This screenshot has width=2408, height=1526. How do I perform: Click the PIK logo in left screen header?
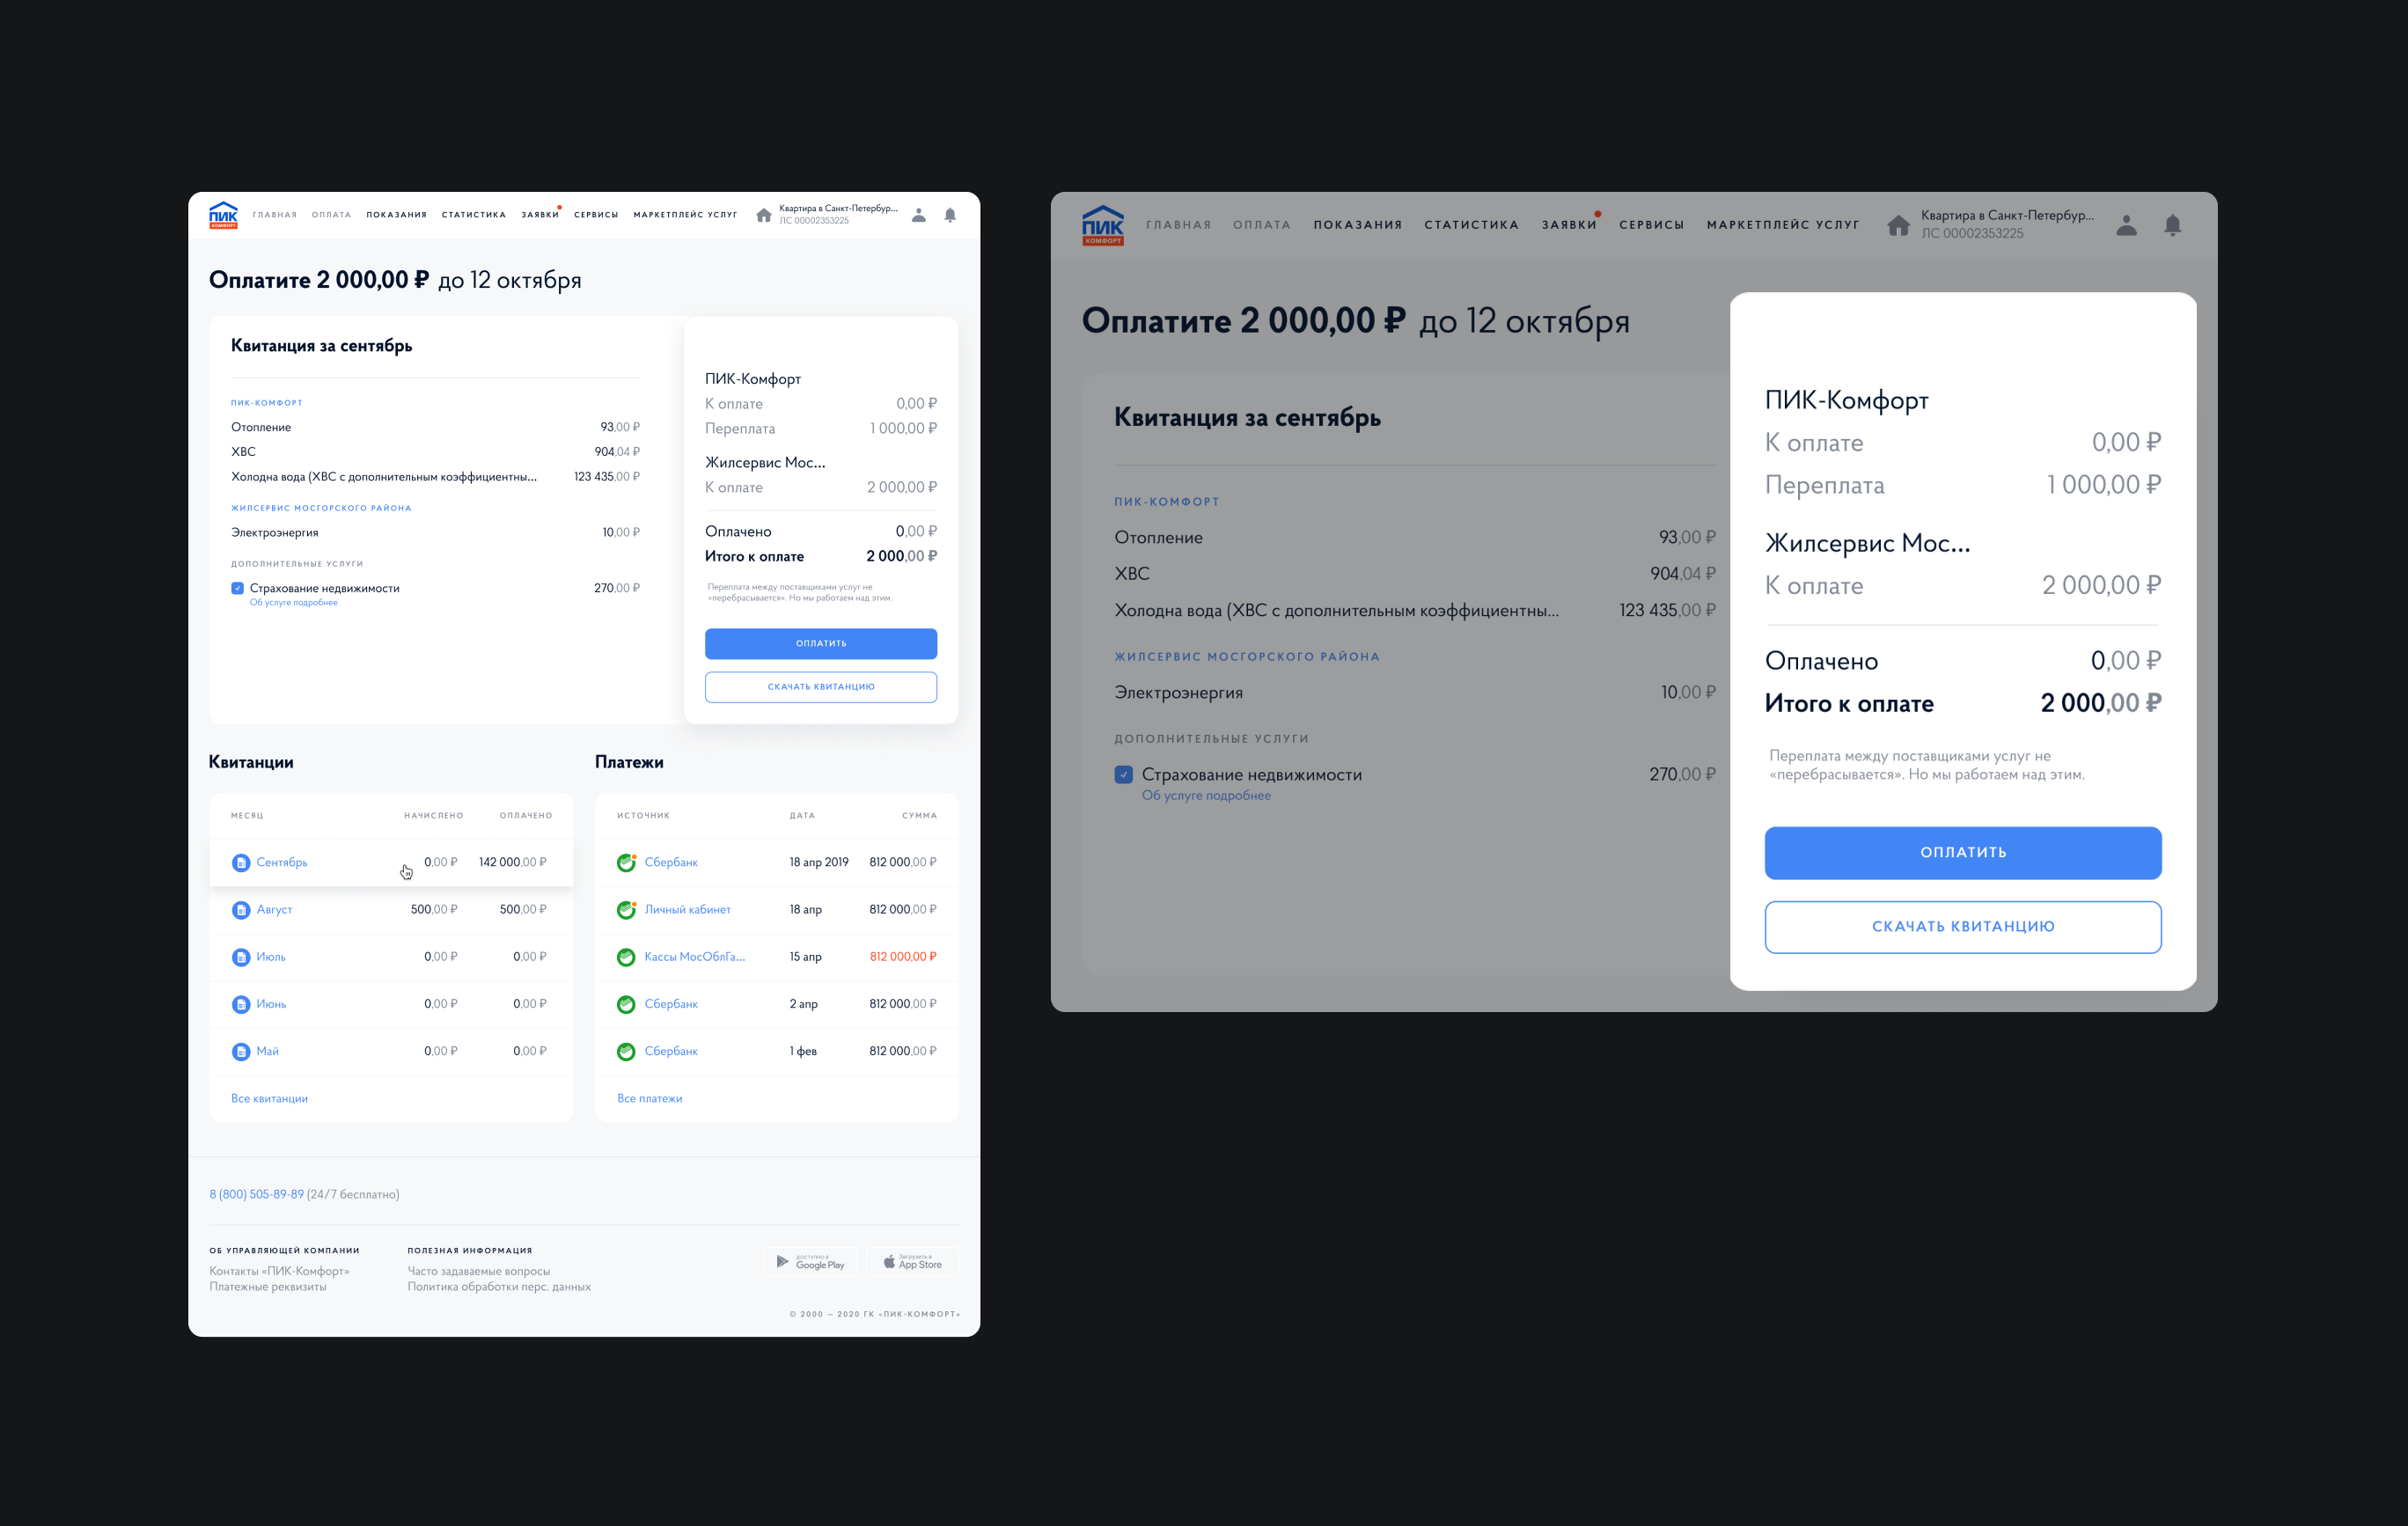(223, 215)
